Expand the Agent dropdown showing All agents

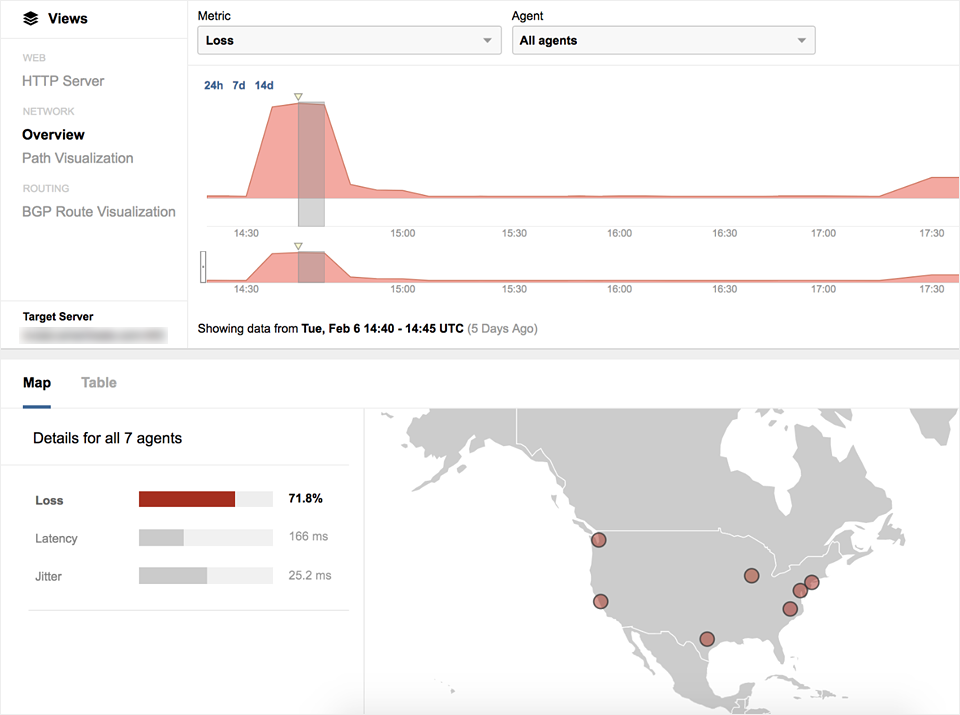tap(663, 40)
